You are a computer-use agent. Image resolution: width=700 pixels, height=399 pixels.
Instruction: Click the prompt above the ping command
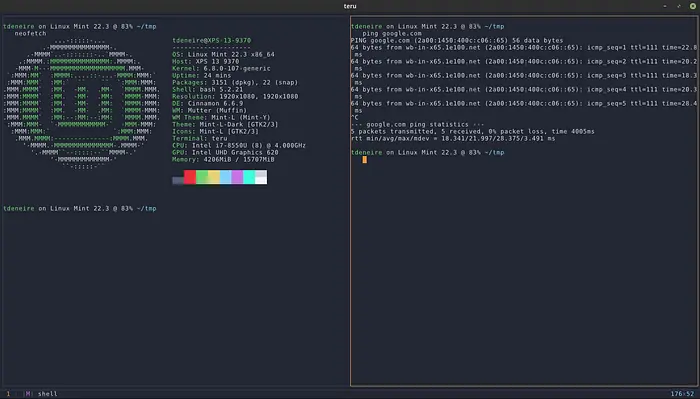(x=428, y=26)
